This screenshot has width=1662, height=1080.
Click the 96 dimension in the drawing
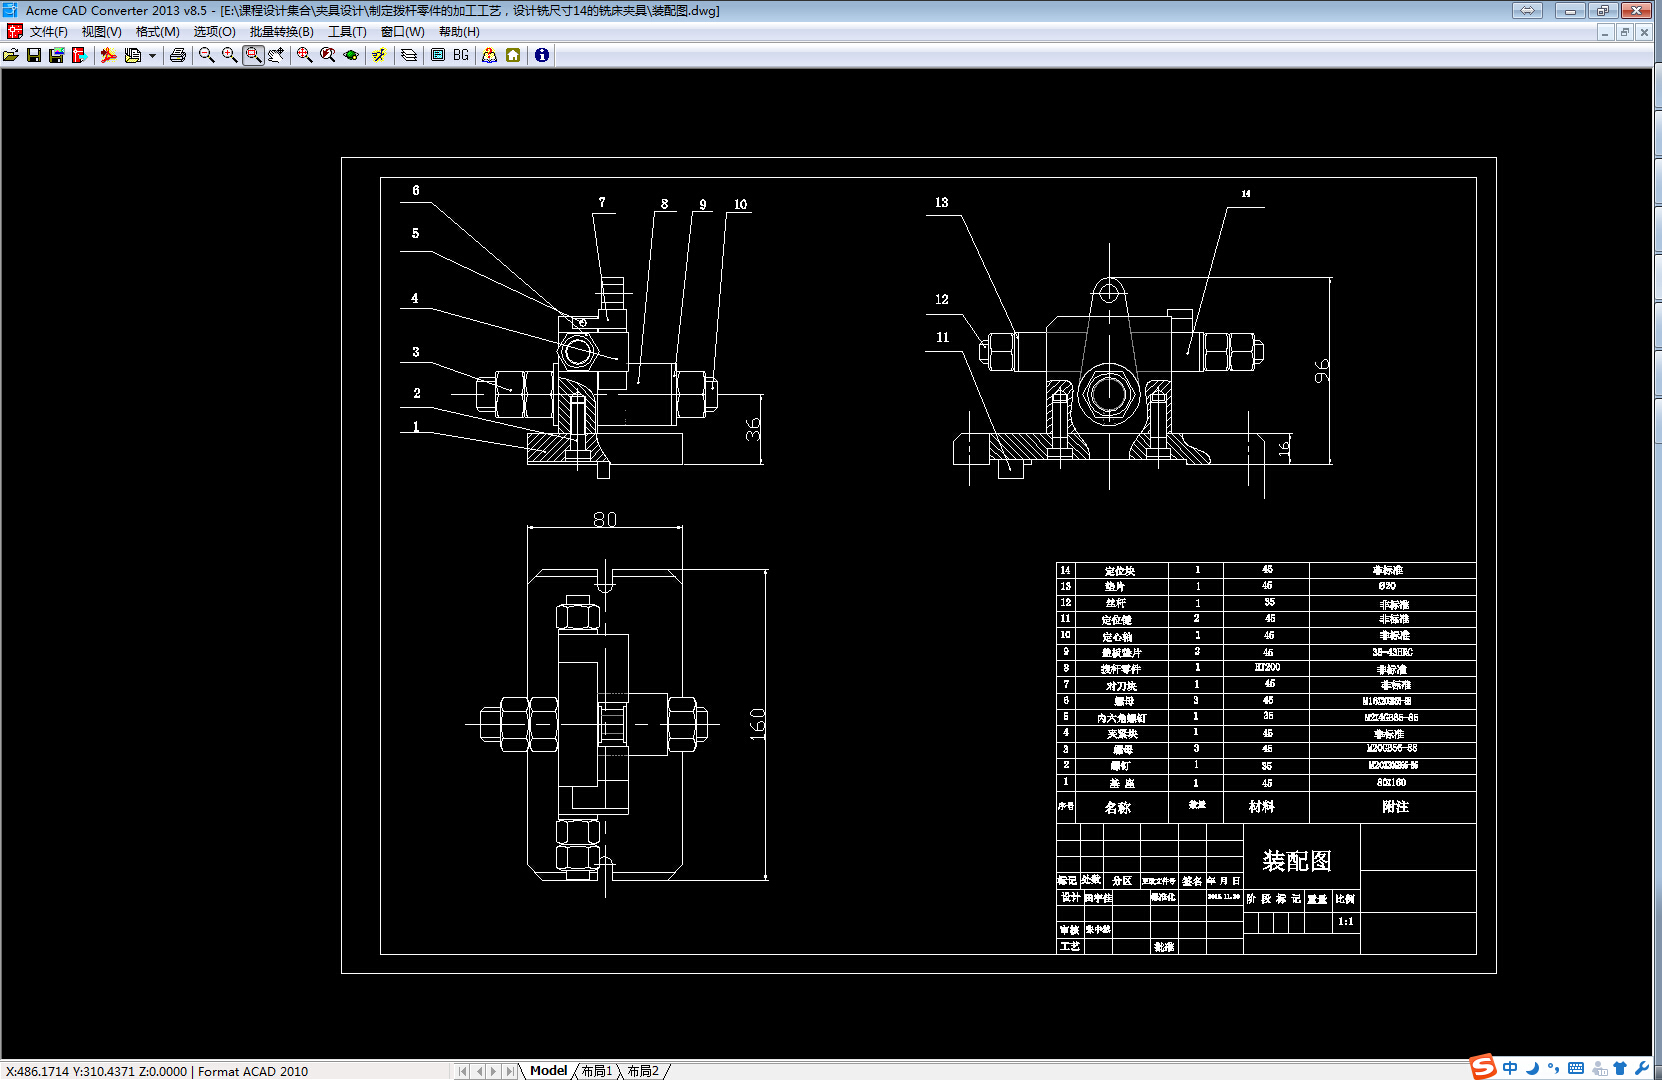point(1322,371)
